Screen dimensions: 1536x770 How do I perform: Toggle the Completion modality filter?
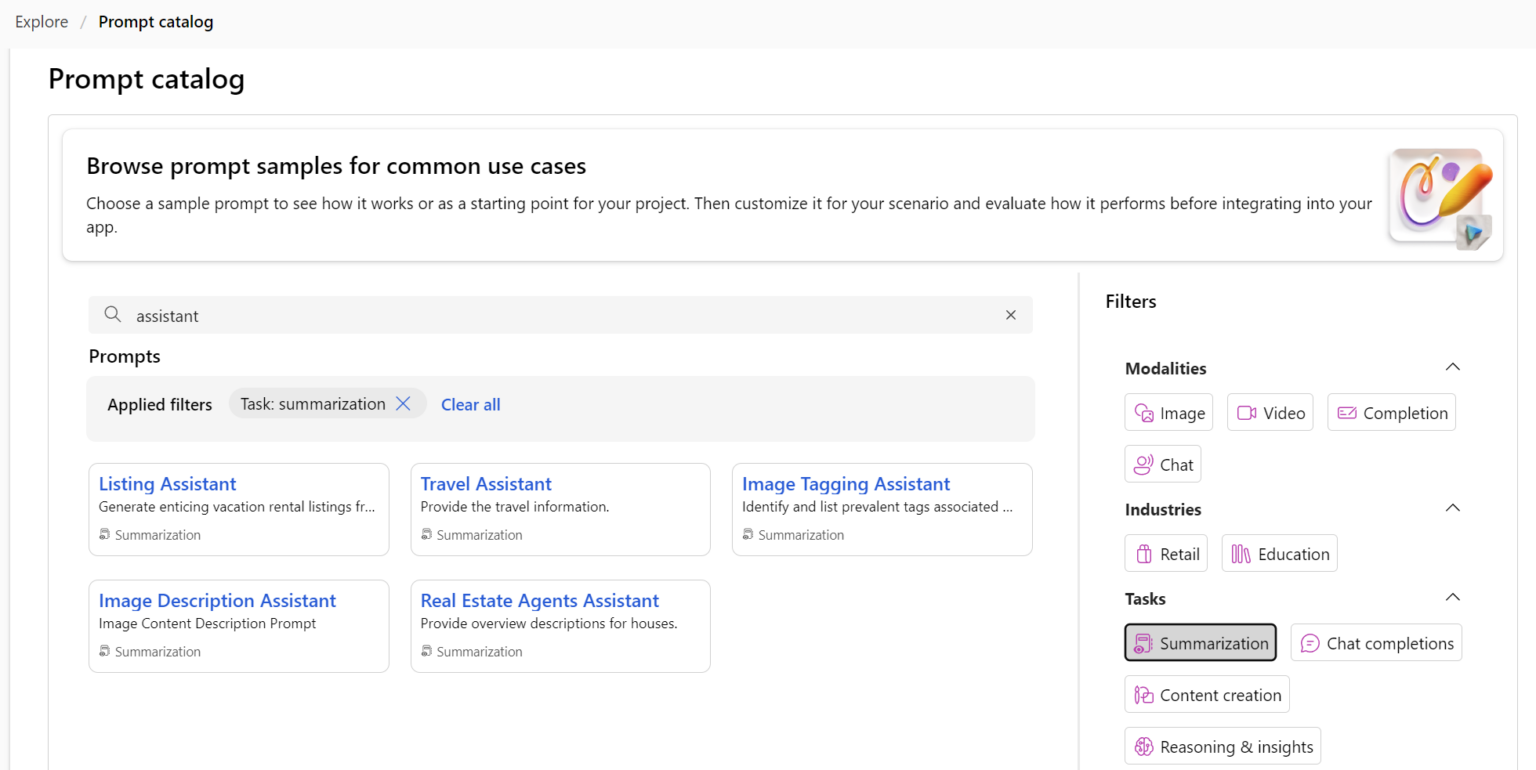coord(1391,413)
